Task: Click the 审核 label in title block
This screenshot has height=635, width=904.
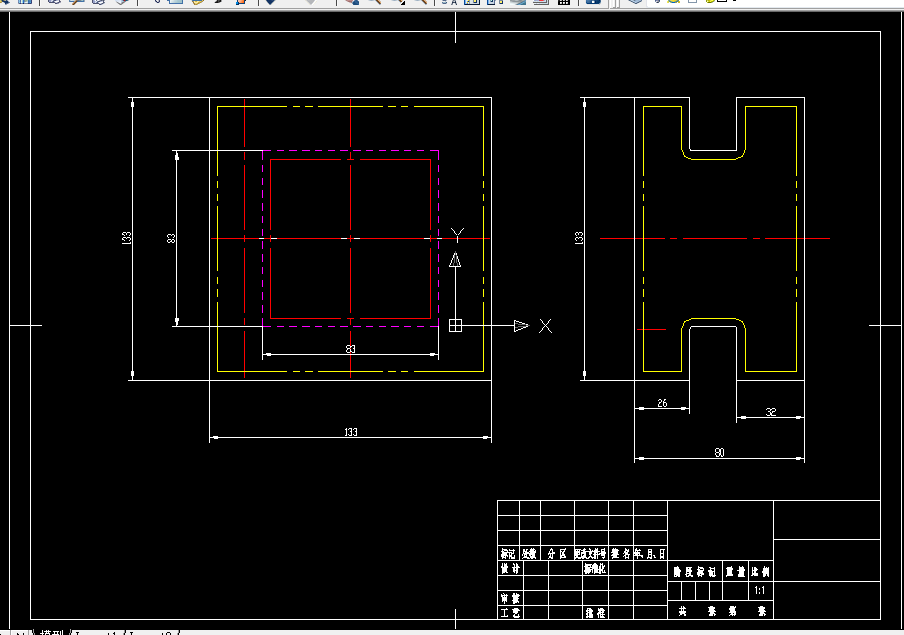Action: point(510,598)
